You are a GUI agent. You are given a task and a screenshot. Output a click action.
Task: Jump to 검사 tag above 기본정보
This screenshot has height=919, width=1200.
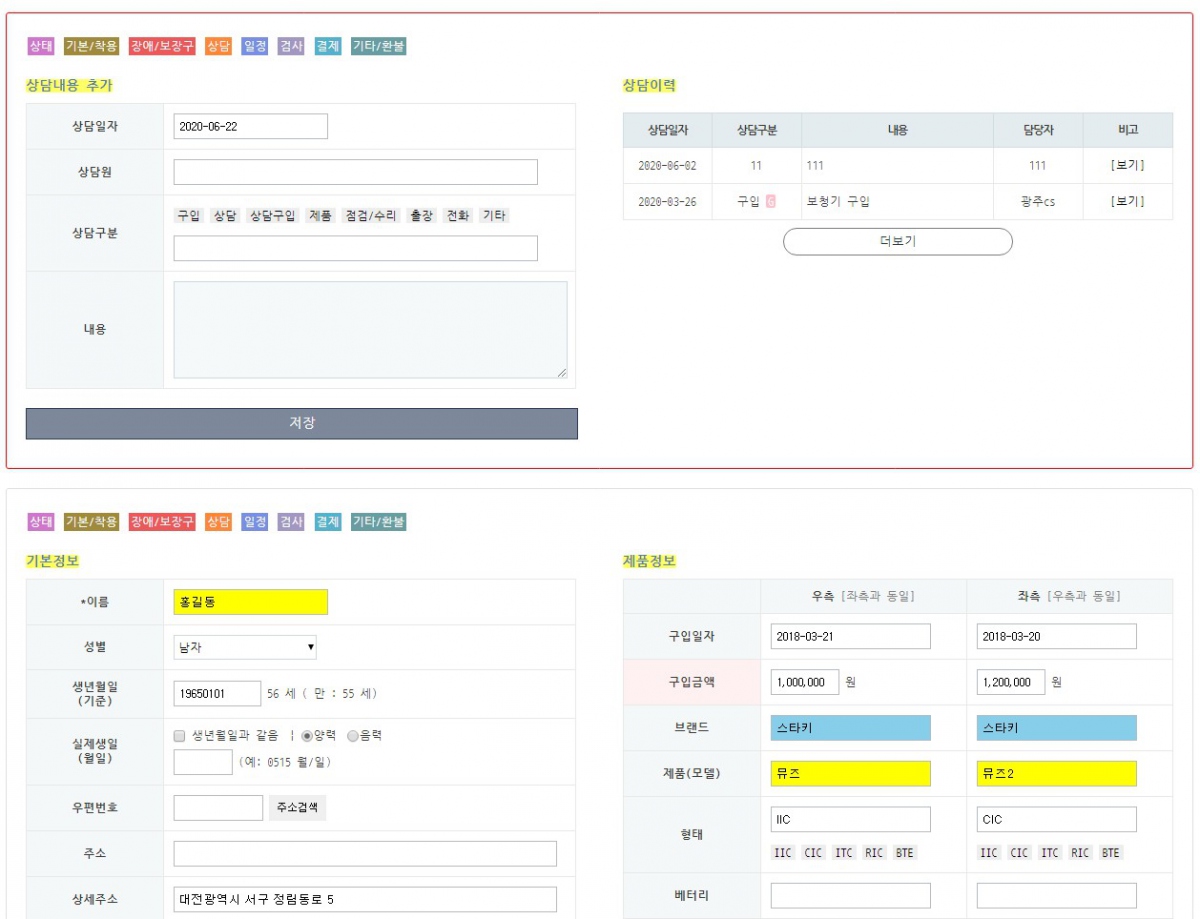pyautogui.click(x=291, y=522)
